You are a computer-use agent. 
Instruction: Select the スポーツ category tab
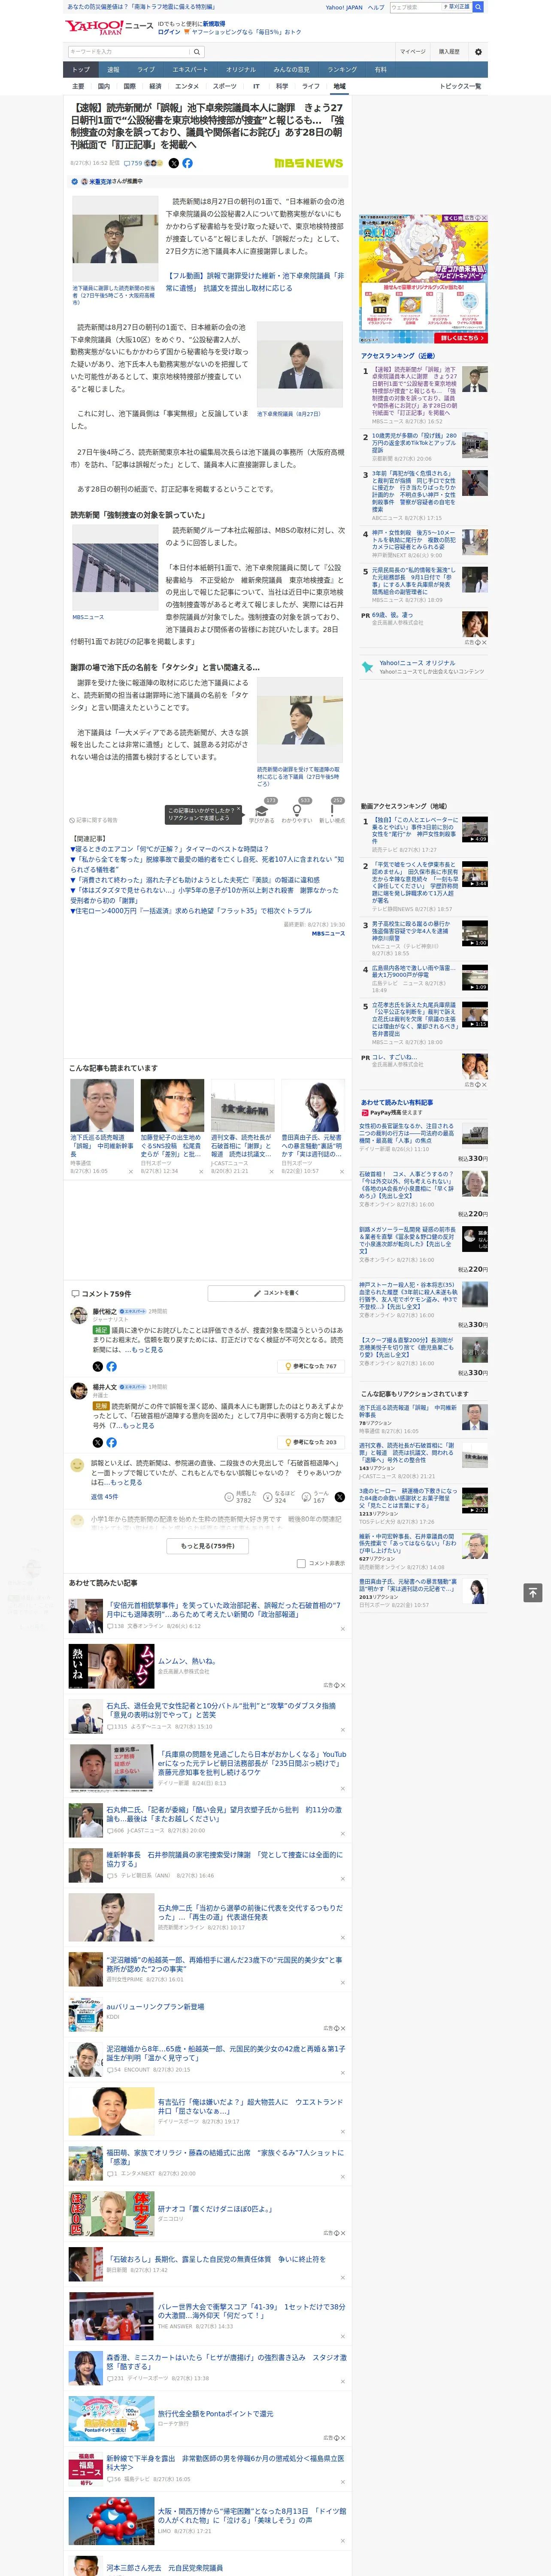225,86
